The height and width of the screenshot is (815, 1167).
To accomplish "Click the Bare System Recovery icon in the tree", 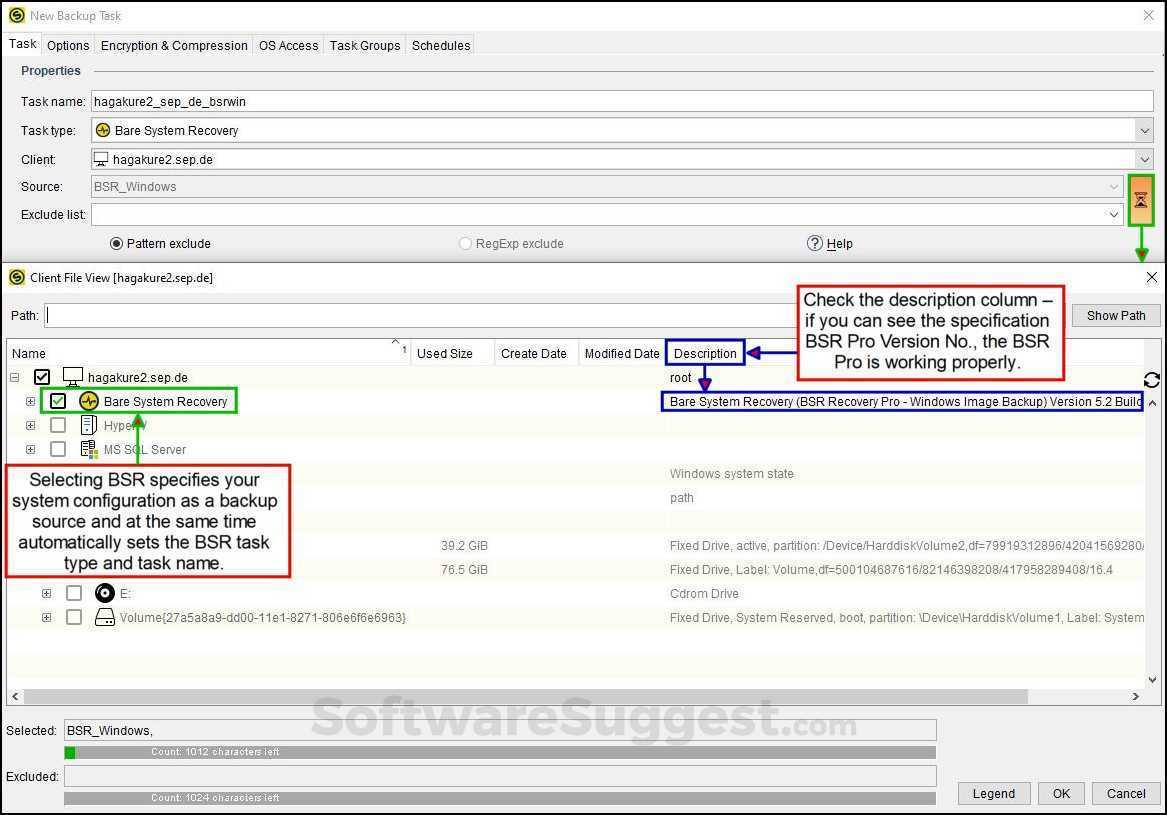I will click(89, 401).
